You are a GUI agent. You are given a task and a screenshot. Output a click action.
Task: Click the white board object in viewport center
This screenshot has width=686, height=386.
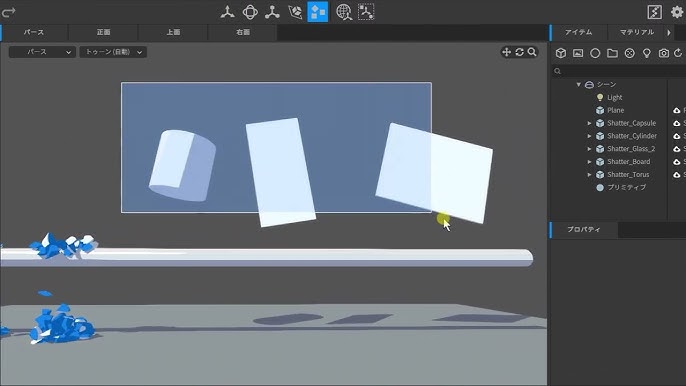pos(280,172)
